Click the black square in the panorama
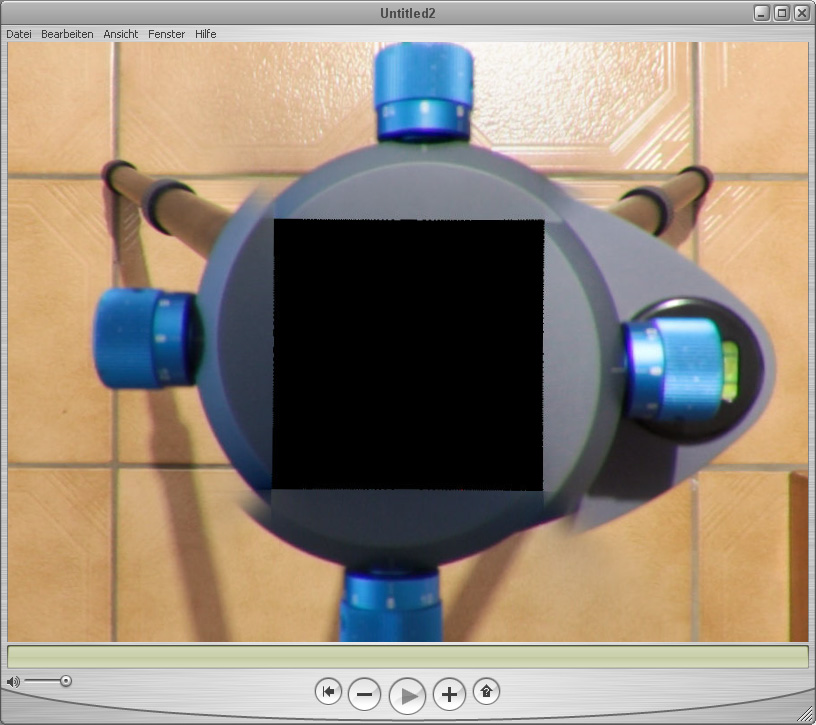This screenshot has width=816, height=725. pyautogui.click(x=408, y=355)
